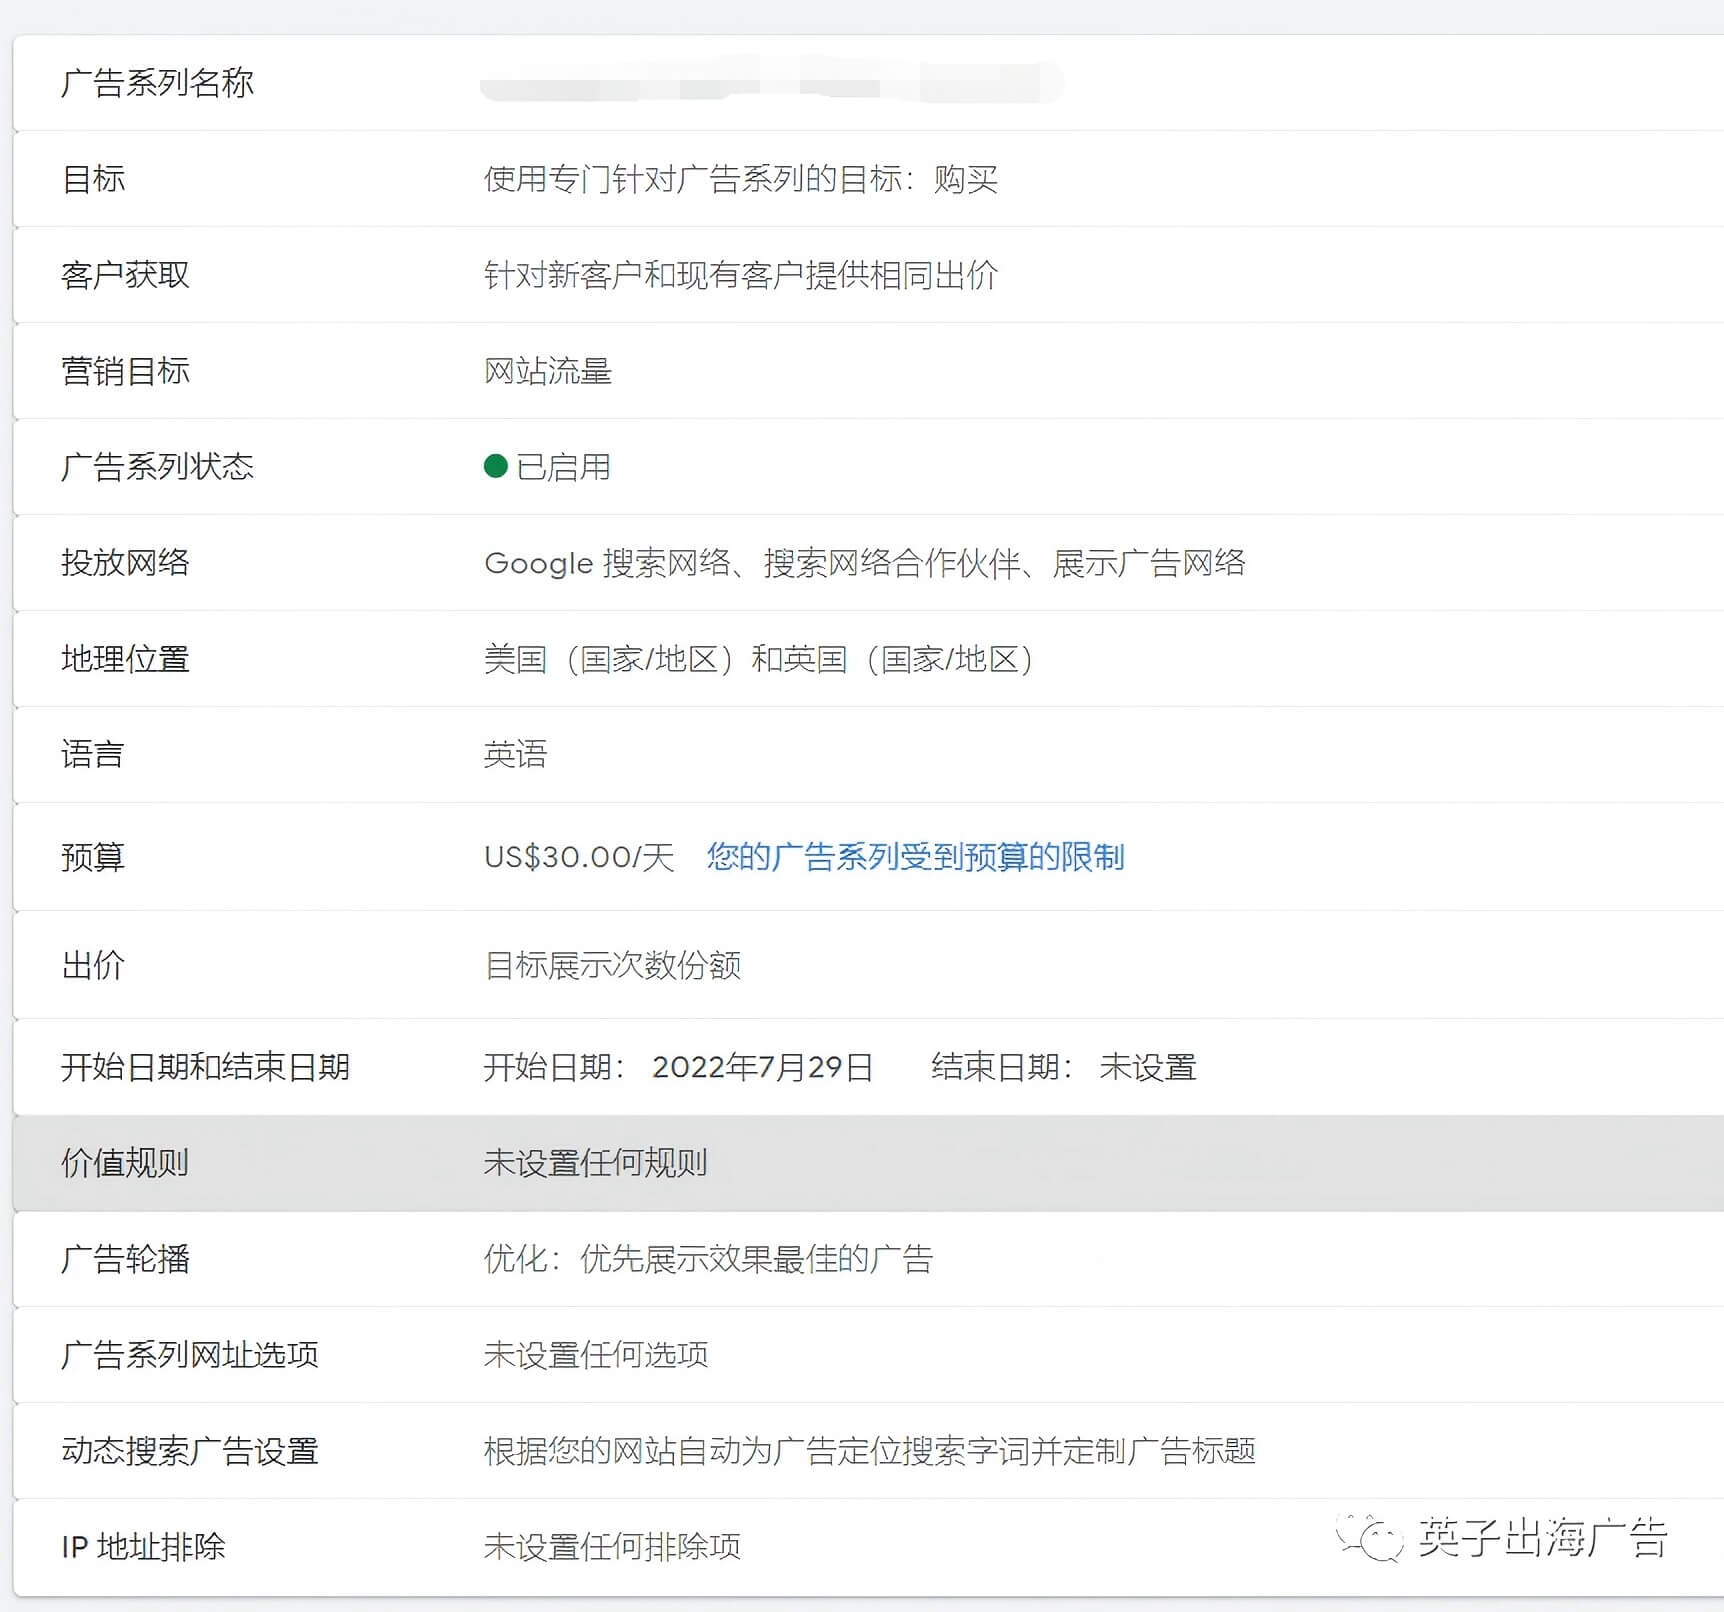Click the start date 2022年7月29日
Image resolution: width=1724 pixels, height=1612 pixels.
click(762, 1067)
